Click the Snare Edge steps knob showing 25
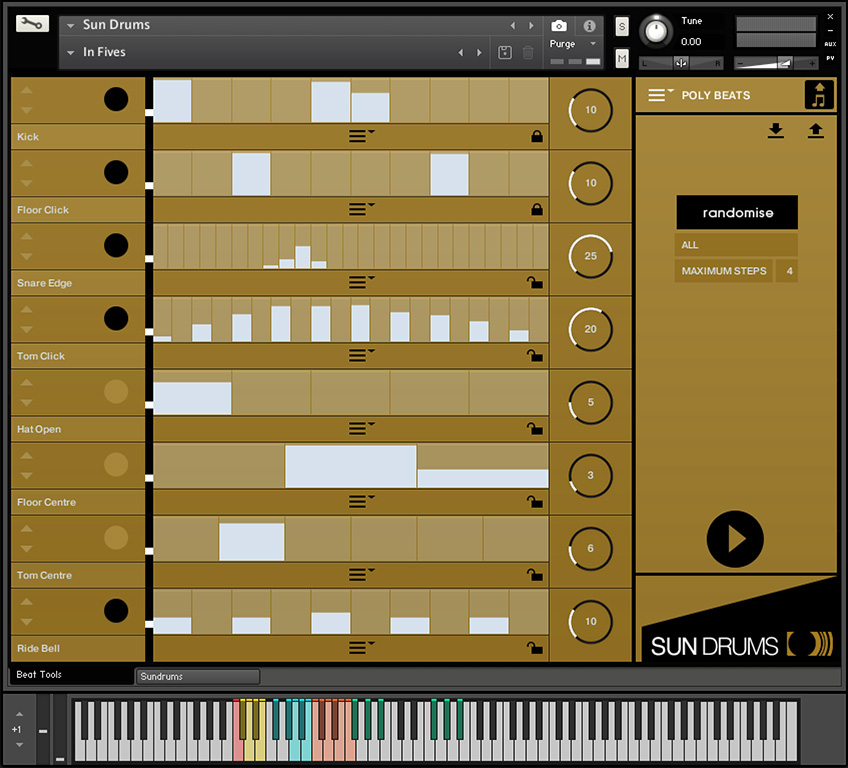 click(590, 256)
